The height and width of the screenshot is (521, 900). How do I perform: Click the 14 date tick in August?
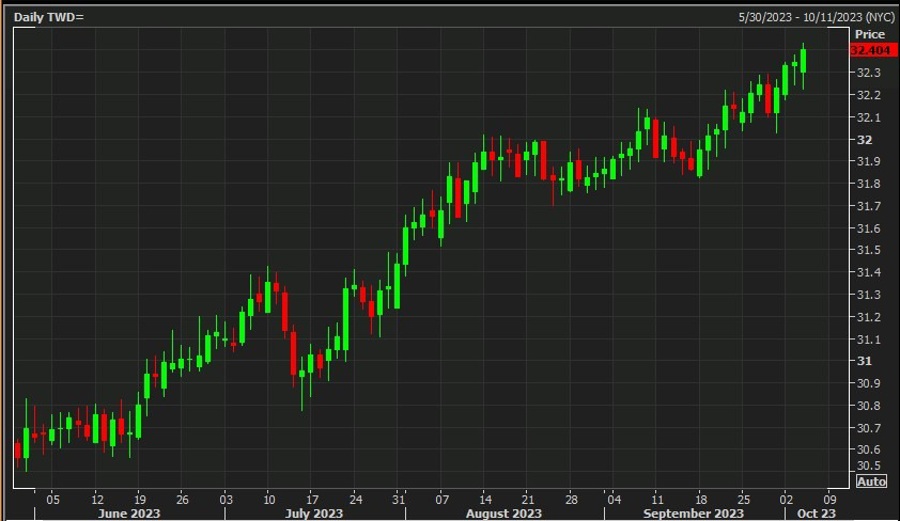click(x=485, y=500)
